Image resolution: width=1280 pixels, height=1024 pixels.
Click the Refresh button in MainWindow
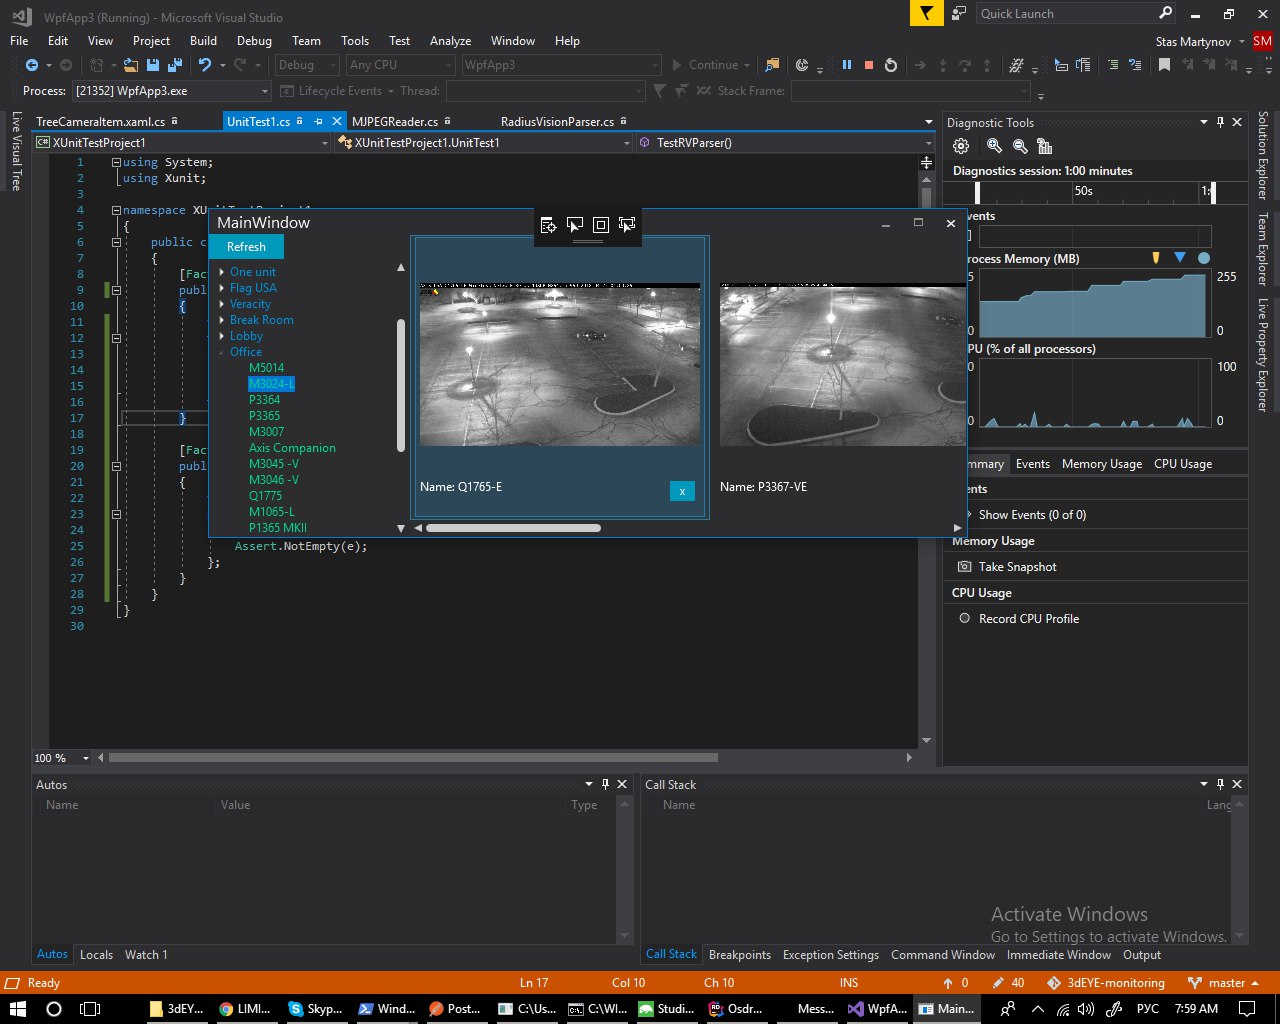(x=246, y=247)
